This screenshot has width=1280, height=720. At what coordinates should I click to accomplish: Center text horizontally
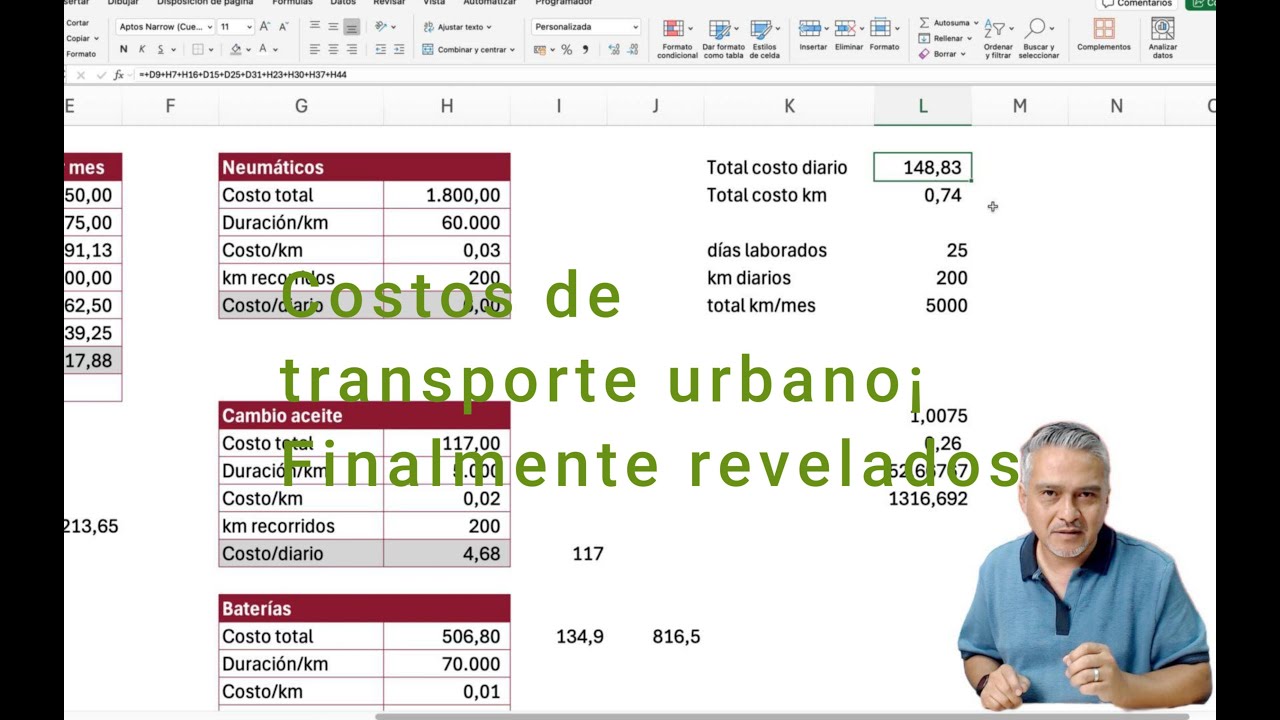pyautogui.click(x=333, y=49)
